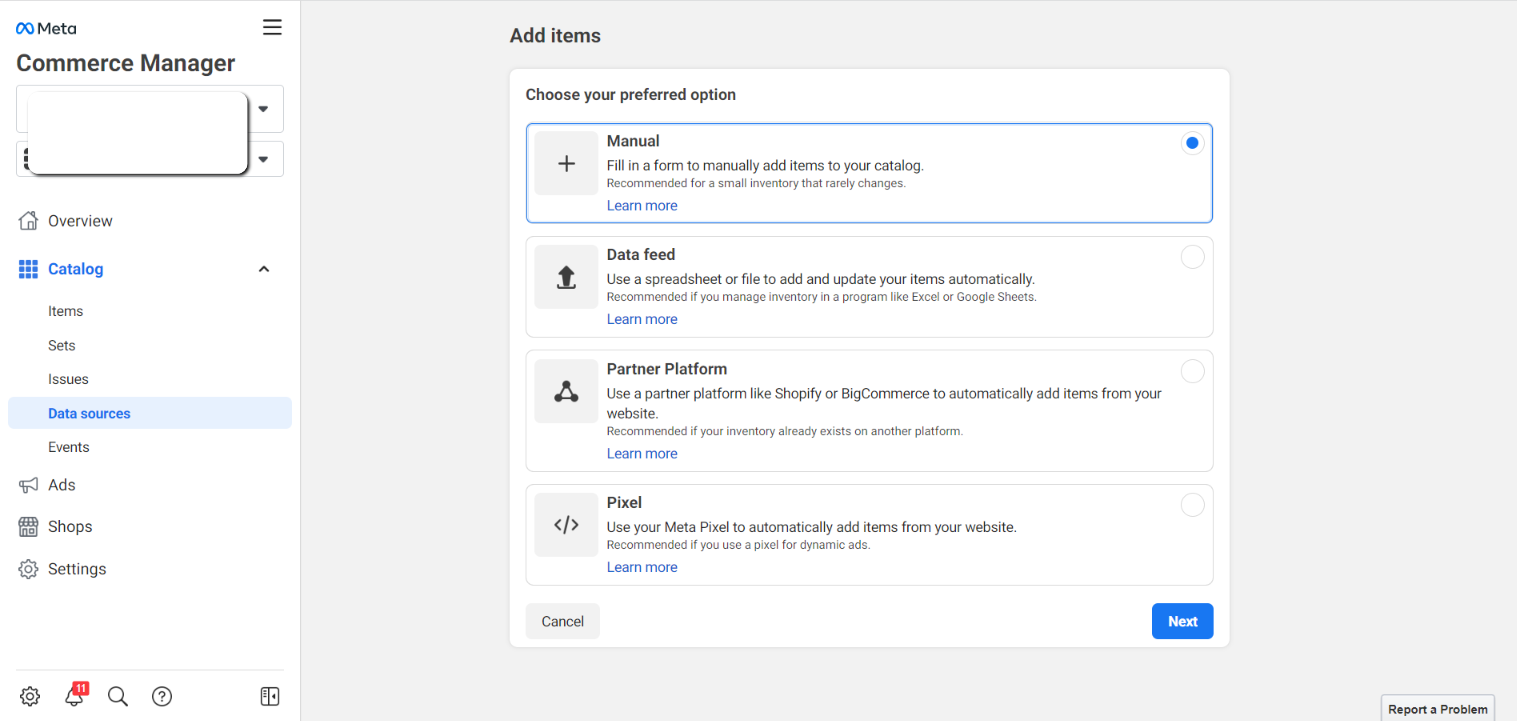Screen dimensions: 1517x721
Task: Click Learn more under Data feed
Action: coord(642,319)
